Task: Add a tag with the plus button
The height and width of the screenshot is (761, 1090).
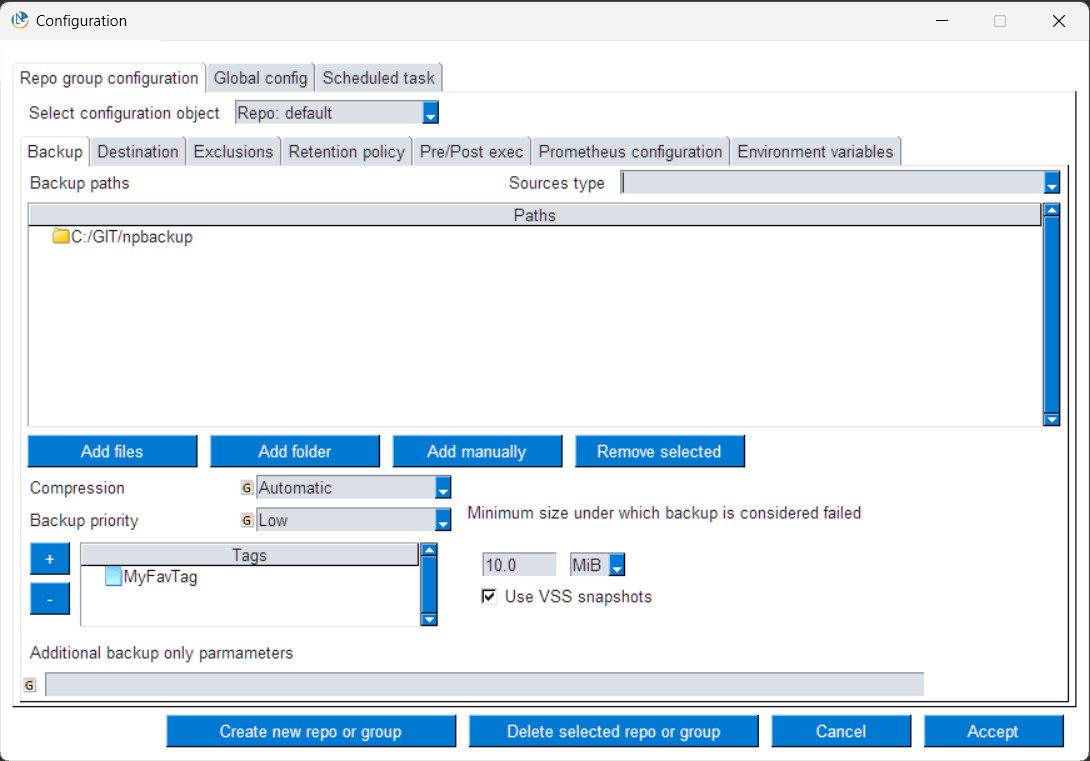Action: pyautogui.click(x=49, y=559)
